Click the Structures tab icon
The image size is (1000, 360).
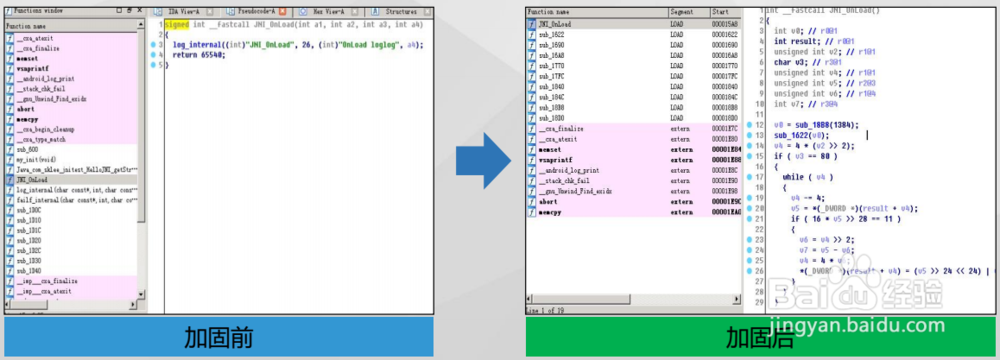point(375,11)
